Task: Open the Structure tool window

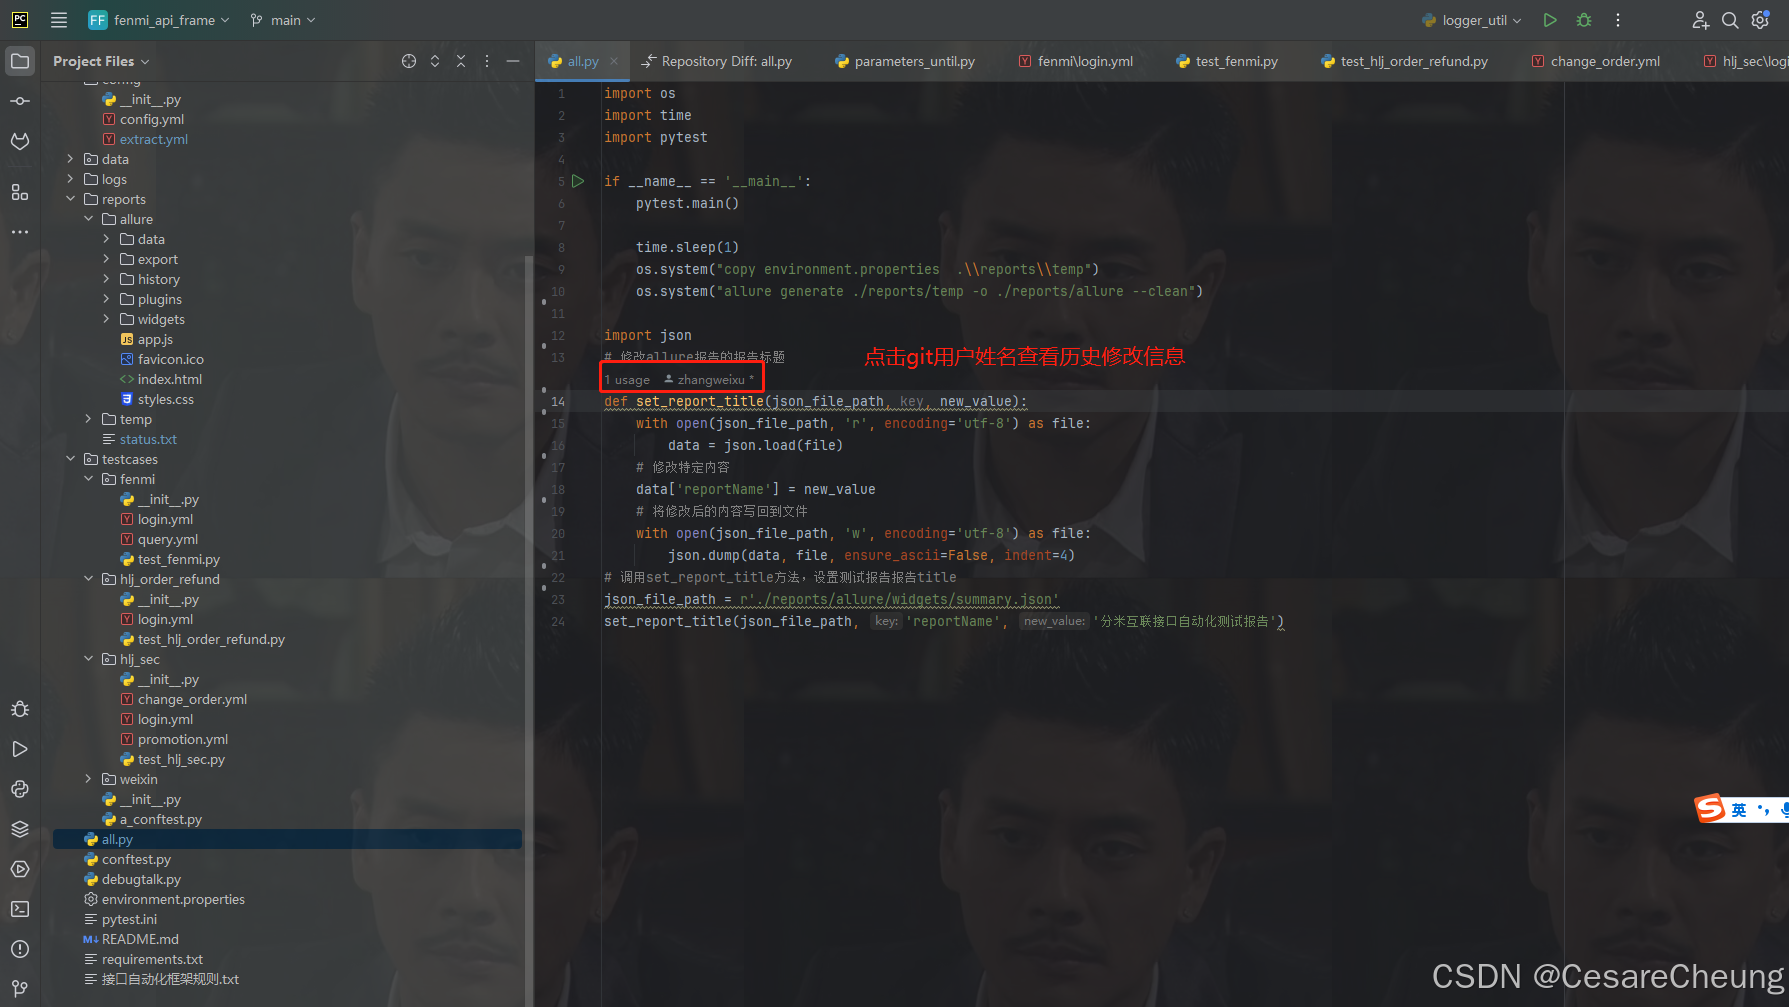Action: pyautogui.click(x=20, y=191)
